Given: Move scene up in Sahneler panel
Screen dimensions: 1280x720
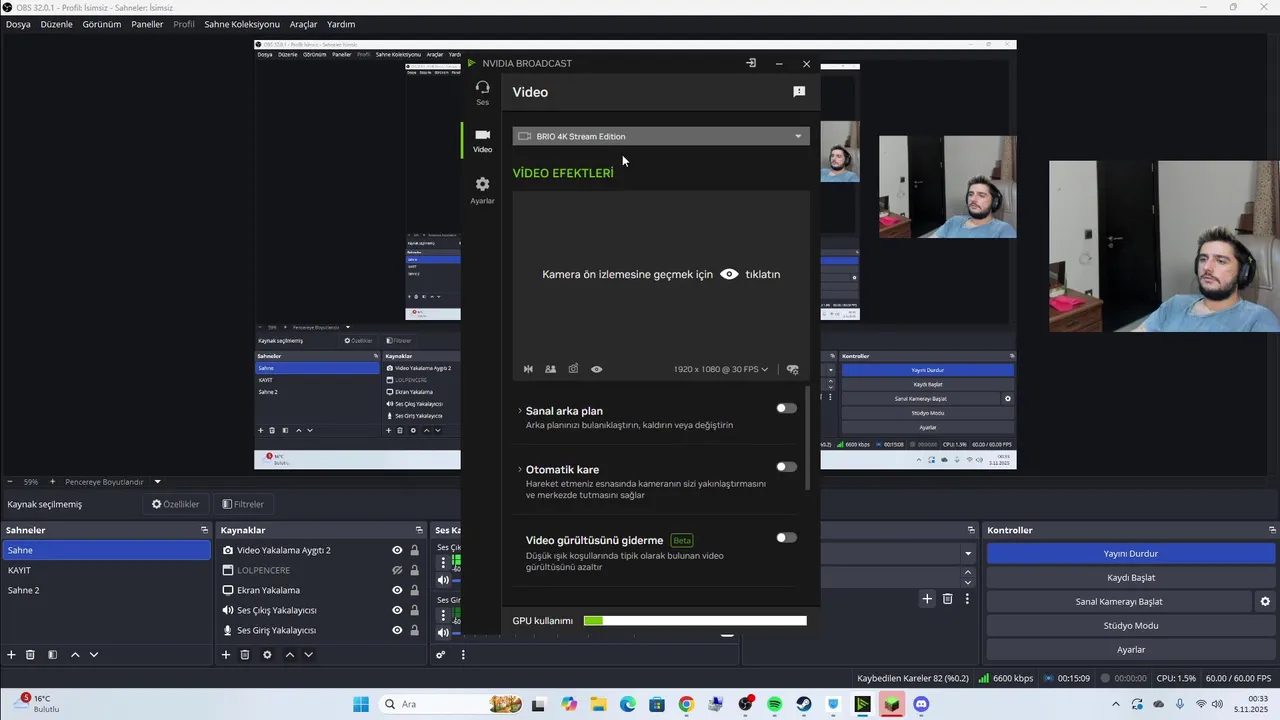Looking at the screenshot, I should (75, 655).
